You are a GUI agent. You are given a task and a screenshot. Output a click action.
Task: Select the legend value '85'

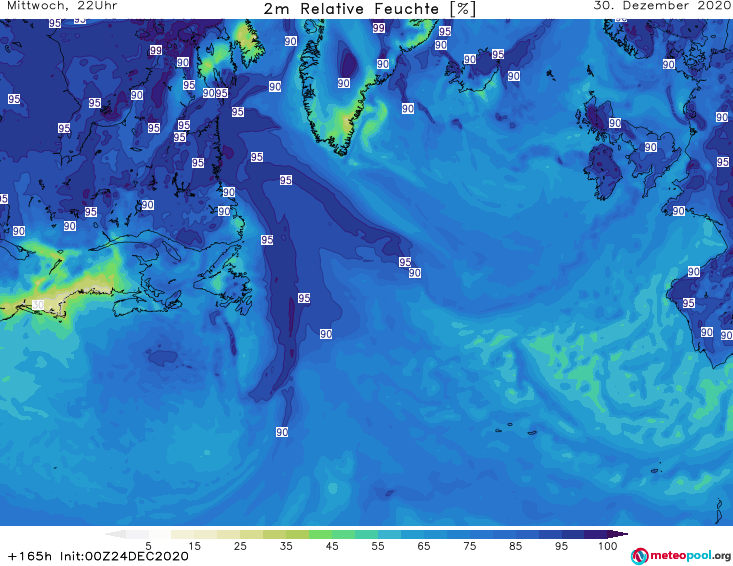point(516,546)
